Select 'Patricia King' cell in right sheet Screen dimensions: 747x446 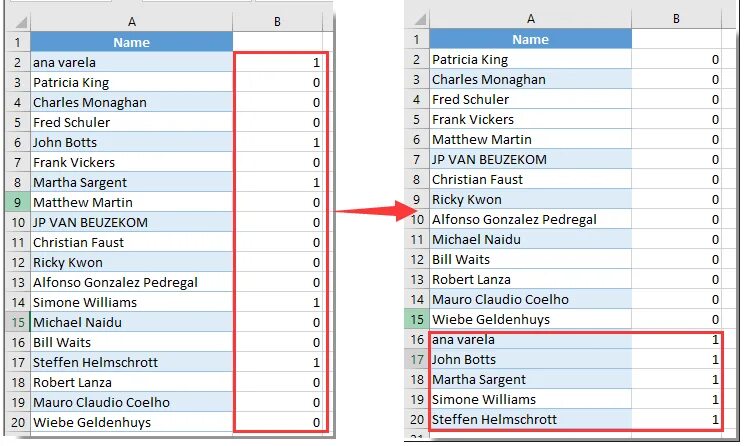(x=530, y=59)
